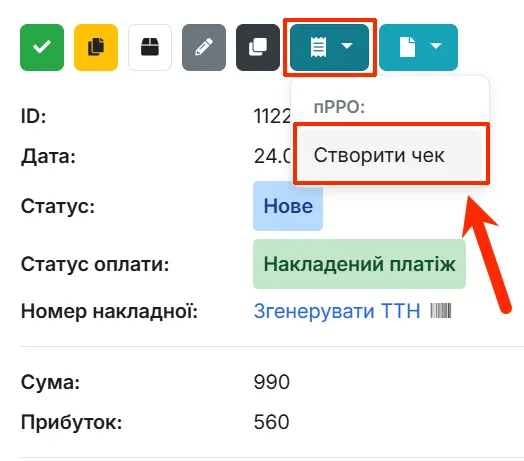Viewport: 524px width, 461px height.
Task: Click the Номер накладної label
Action: (109, 311)
